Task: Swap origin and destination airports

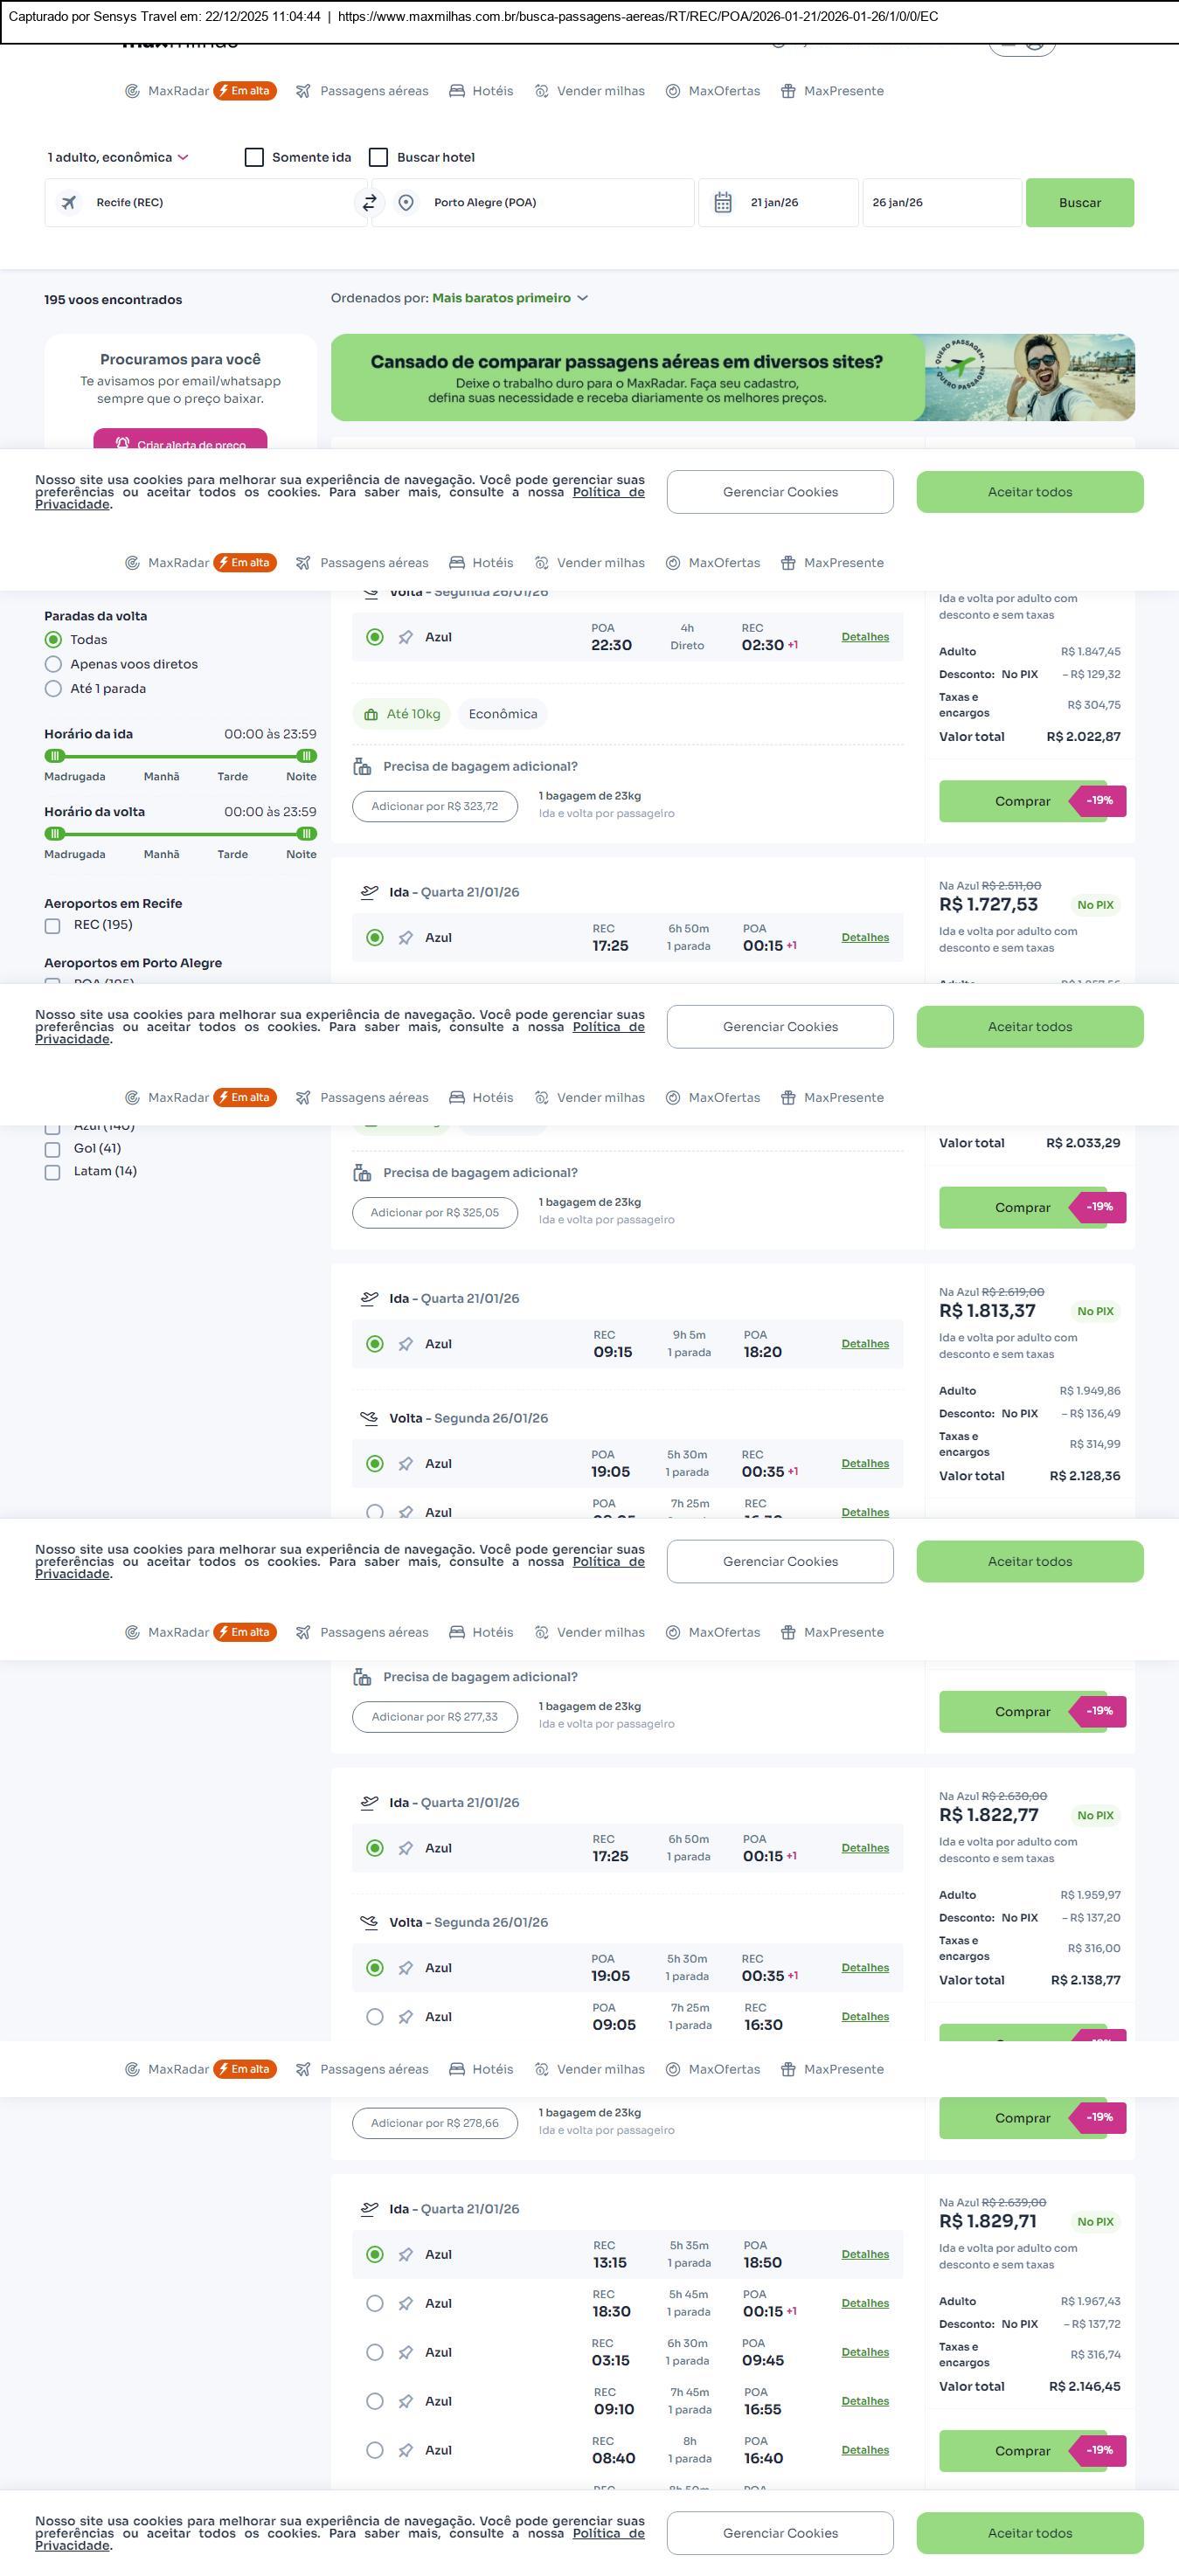Action: (369, 203)
